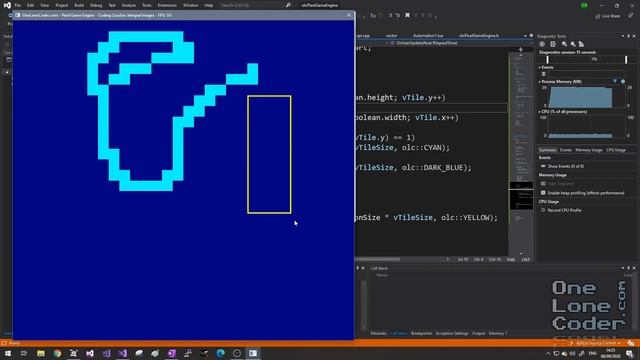Open the View menu

click(x=44, y=5)
